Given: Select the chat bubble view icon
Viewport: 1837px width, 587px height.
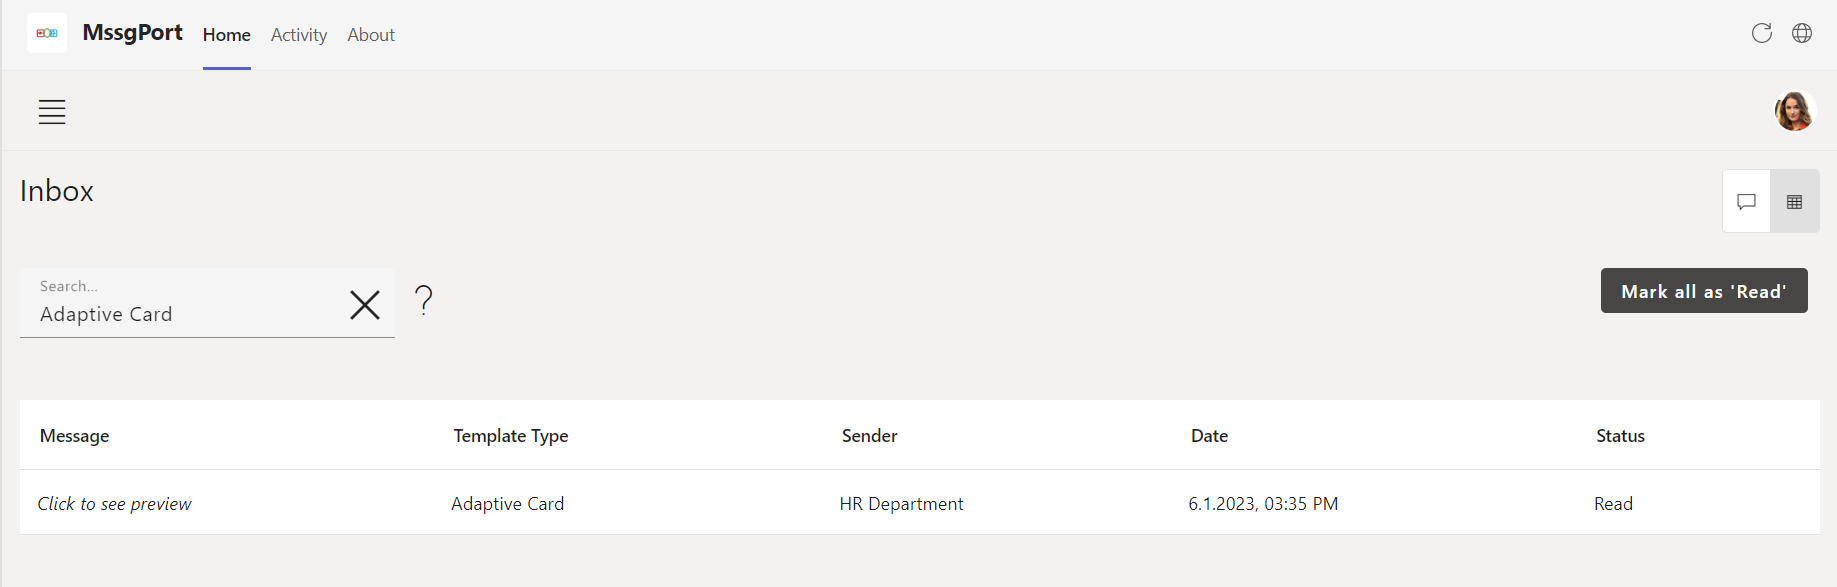Looking at the screenshot, I should (x=1746, y=201).
